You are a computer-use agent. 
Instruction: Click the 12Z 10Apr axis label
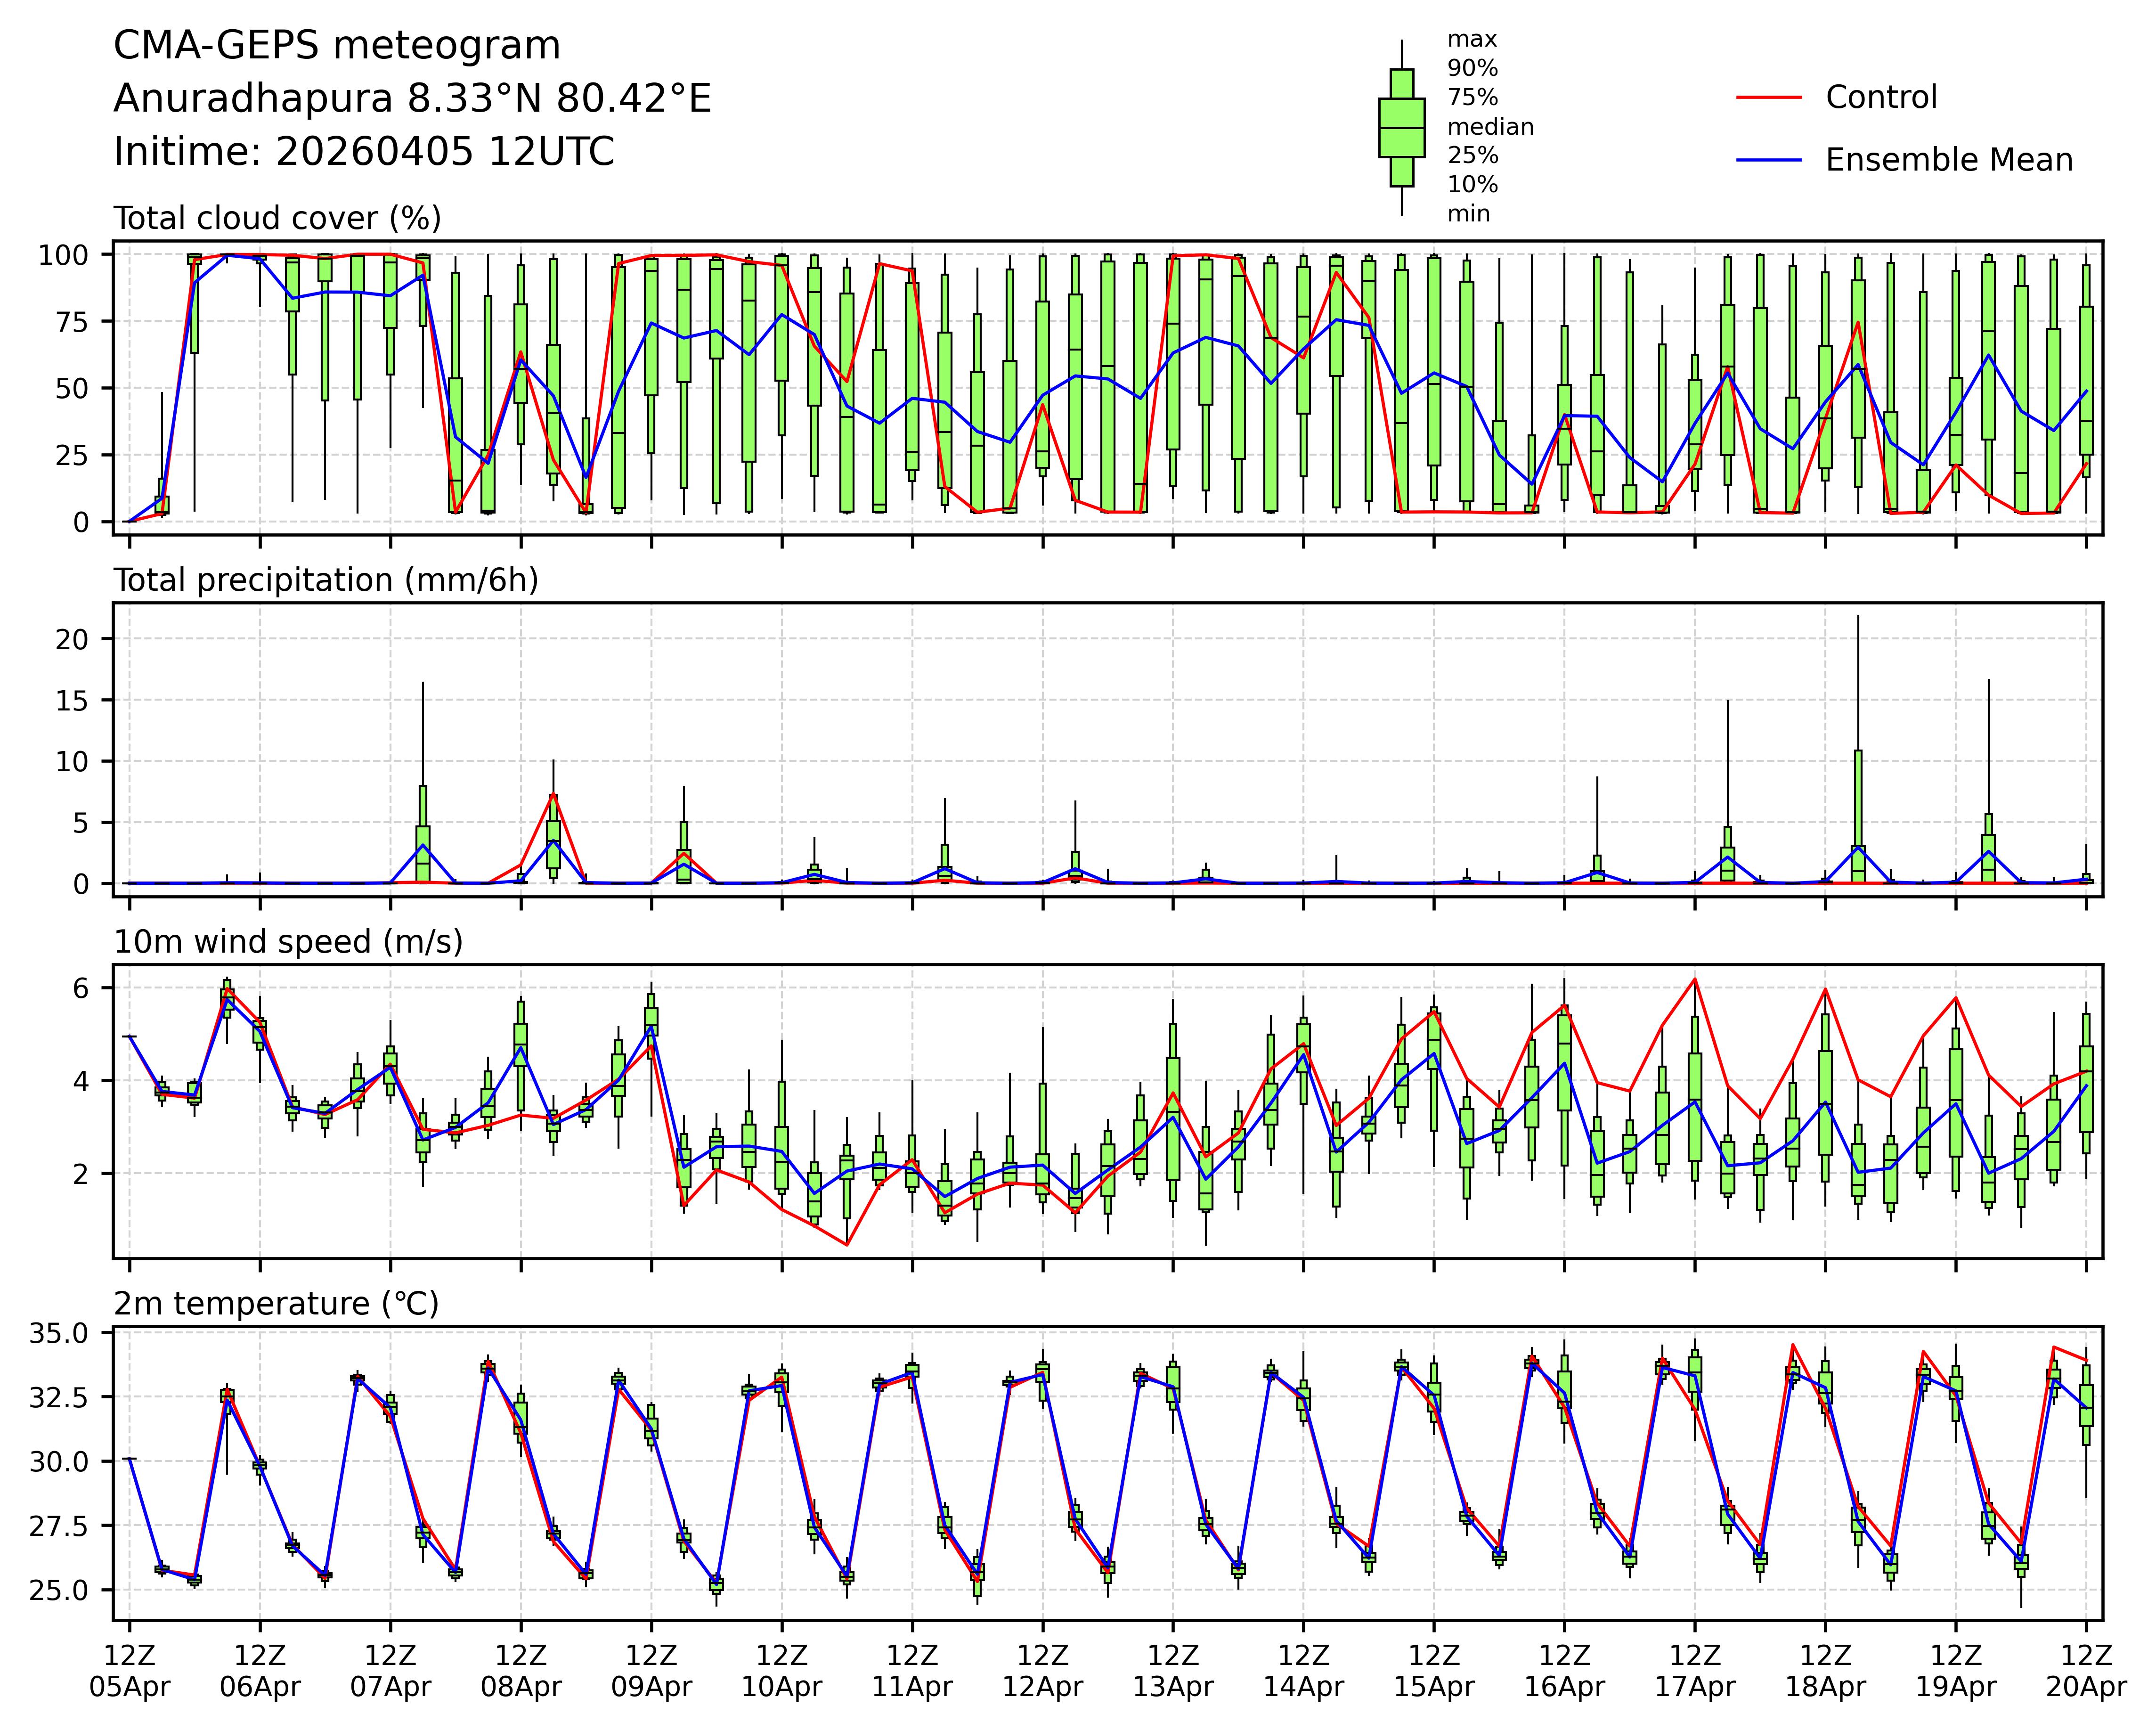(x=781, y=1671)
